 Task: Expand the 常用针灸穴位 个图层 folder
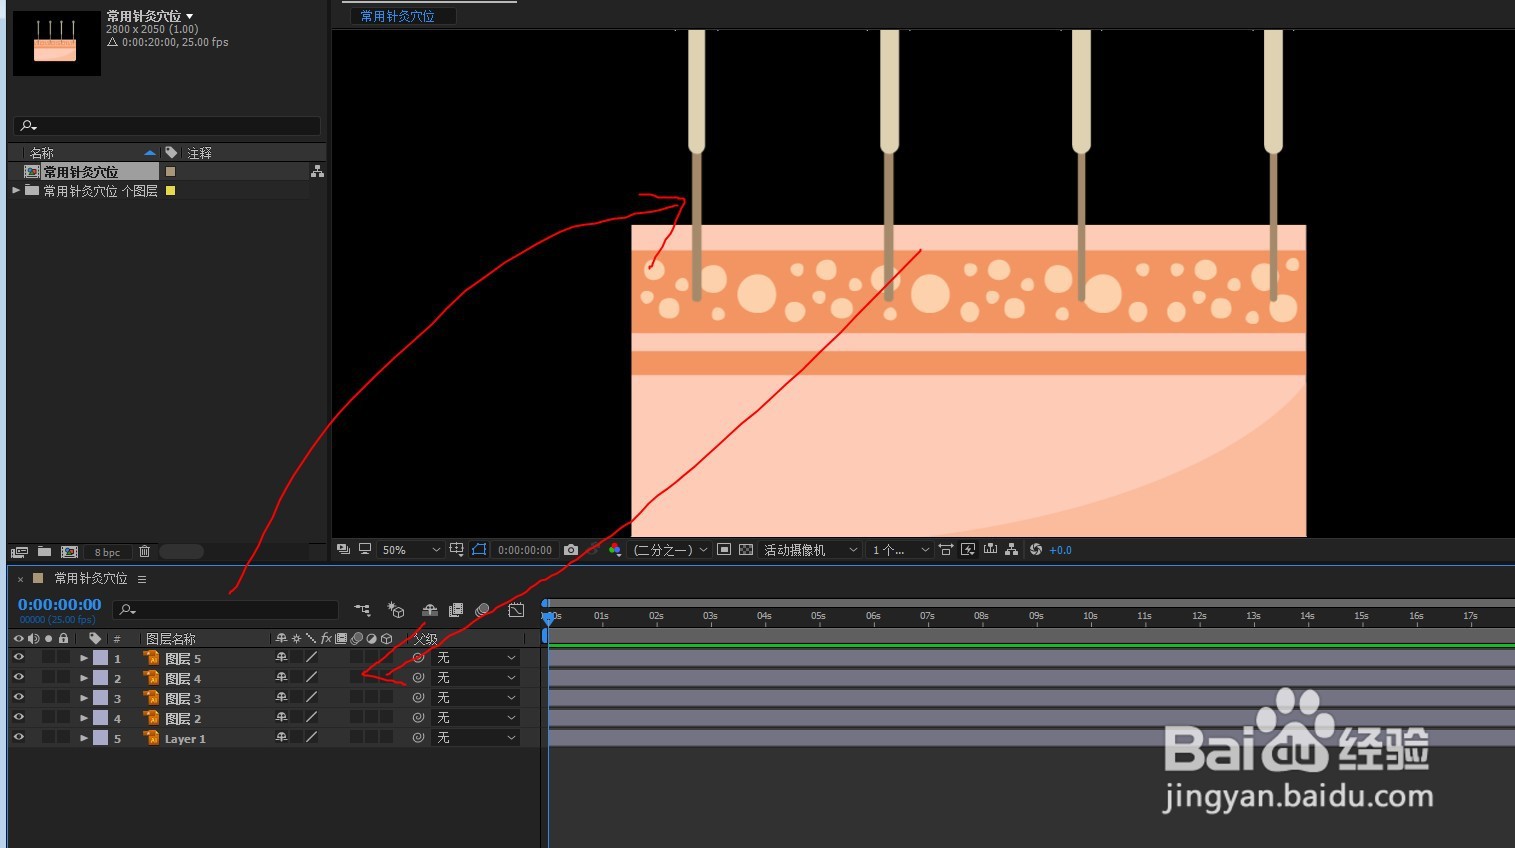click(15, 190)
